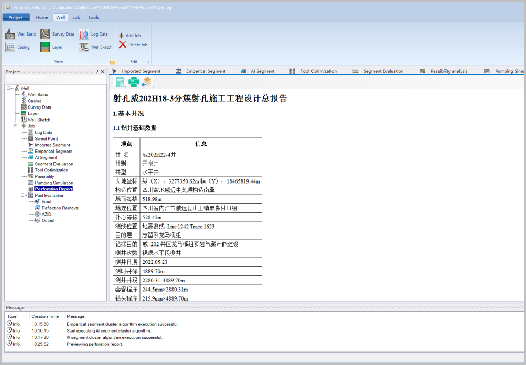
Task: Select highlighted Perforation Report tree item
Action: [53, 189]
